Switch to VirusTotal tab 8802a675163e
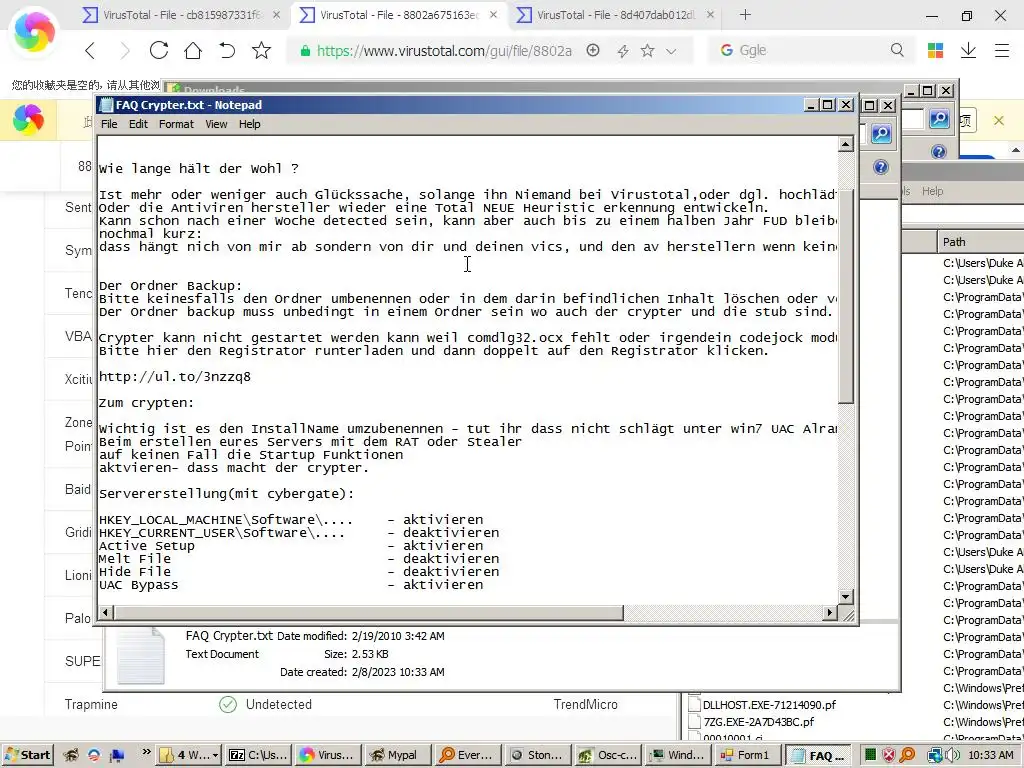The width and height of the screenshot is (1024, 768). (398, 14)
